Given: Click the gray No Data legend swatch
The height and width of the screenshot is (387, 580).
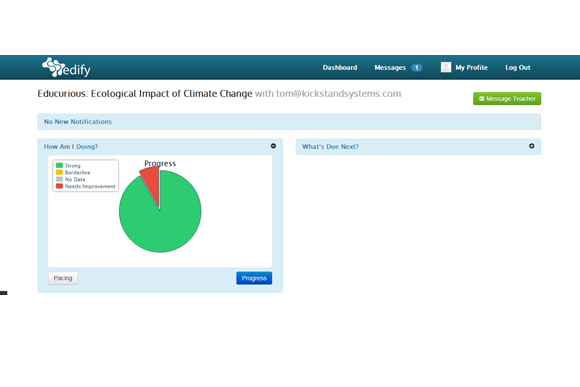Looking at the screenshot, I should tap(59, 179).
